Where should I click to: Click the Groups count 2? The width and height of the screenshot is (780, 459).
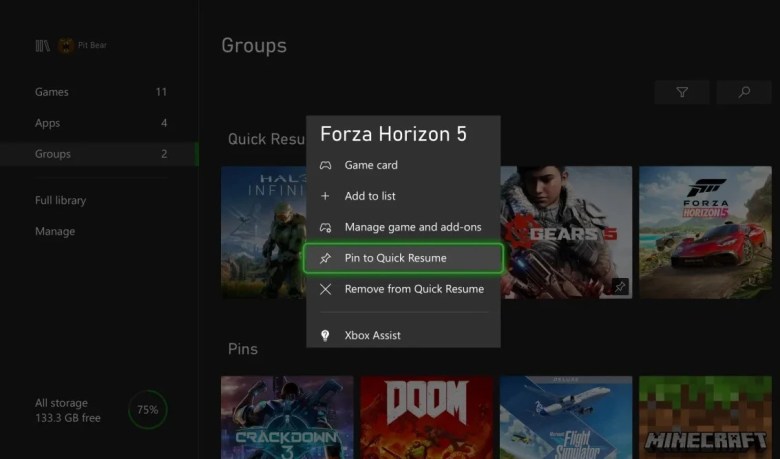click(164, 154)
